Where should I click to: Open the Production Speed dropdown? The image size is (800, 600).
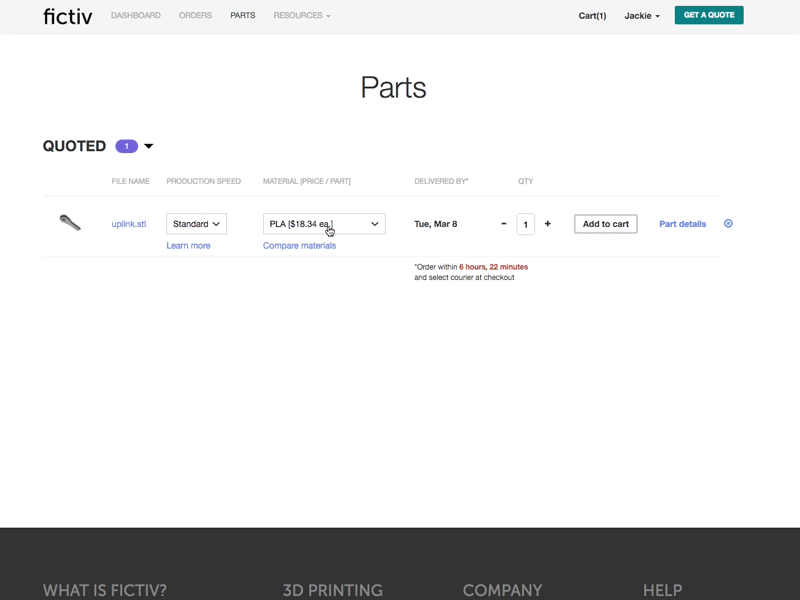(x=196, y=224)
